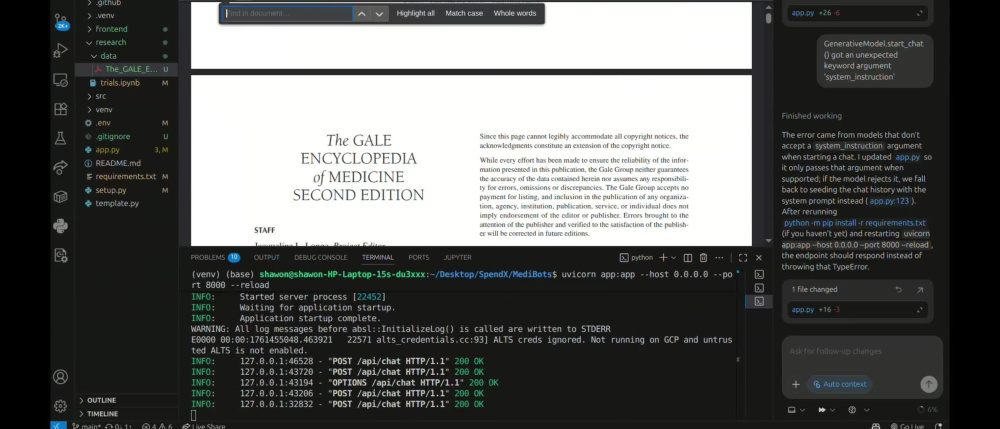
Task: Click Go Live in status bar
Action: tap(906, 426)
